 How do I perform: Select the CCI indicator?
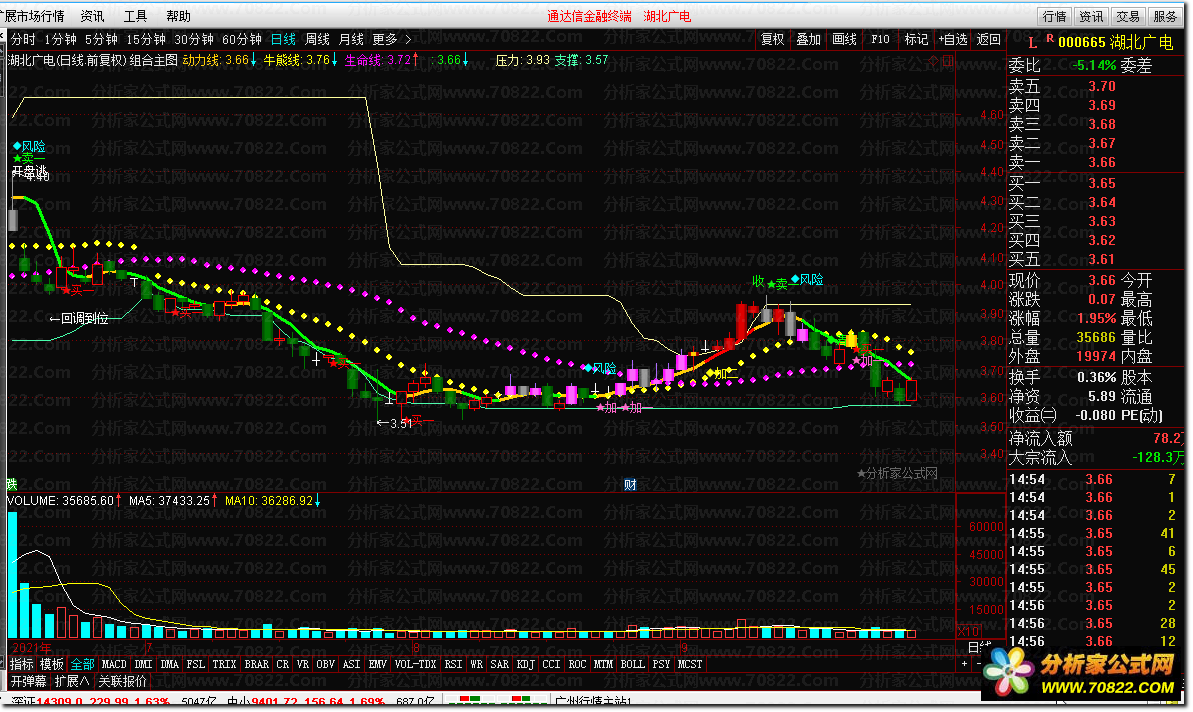552,664
